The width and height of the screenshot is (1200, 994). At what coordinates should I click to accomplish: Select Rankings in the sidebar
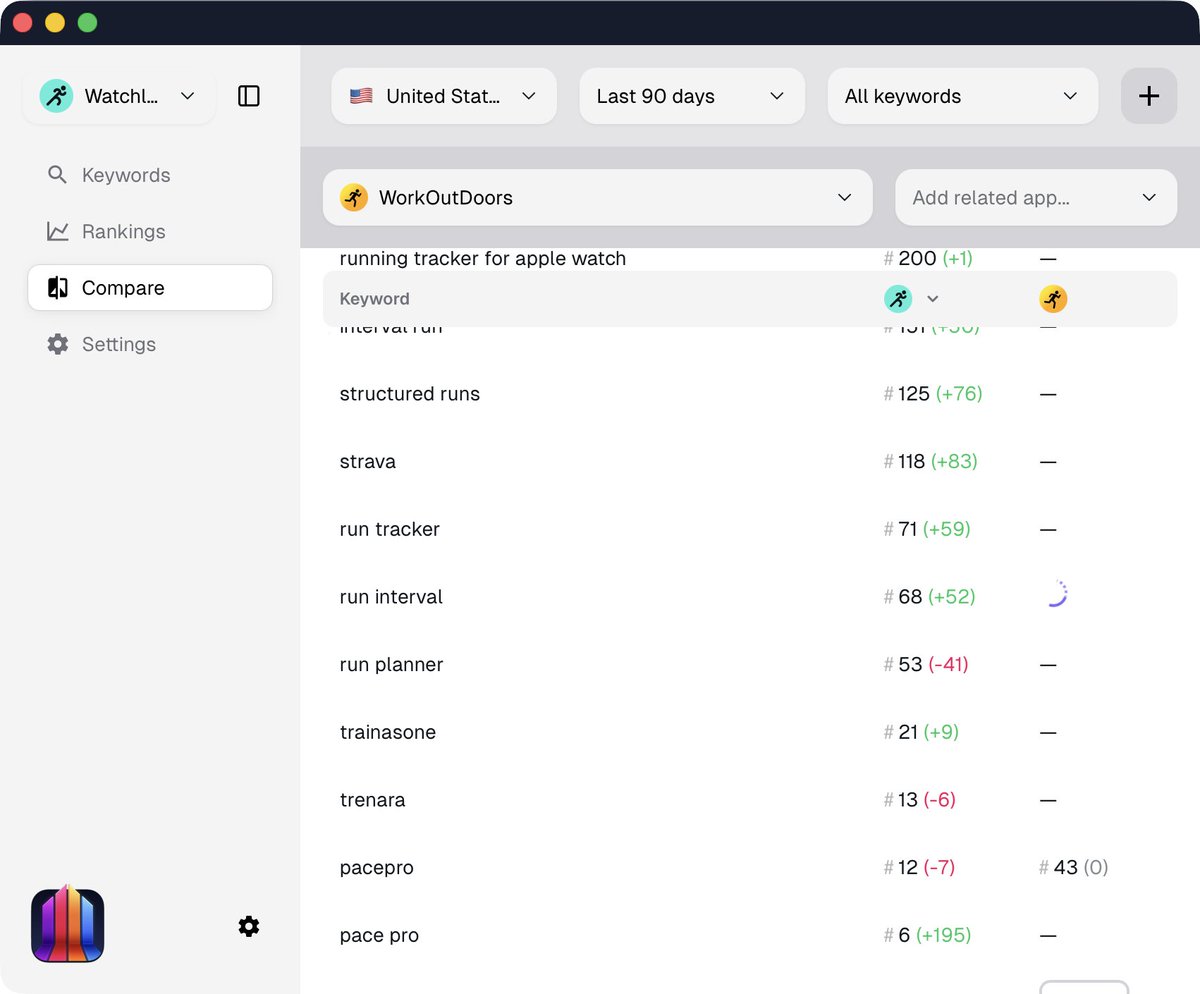(x=123, y=231)
